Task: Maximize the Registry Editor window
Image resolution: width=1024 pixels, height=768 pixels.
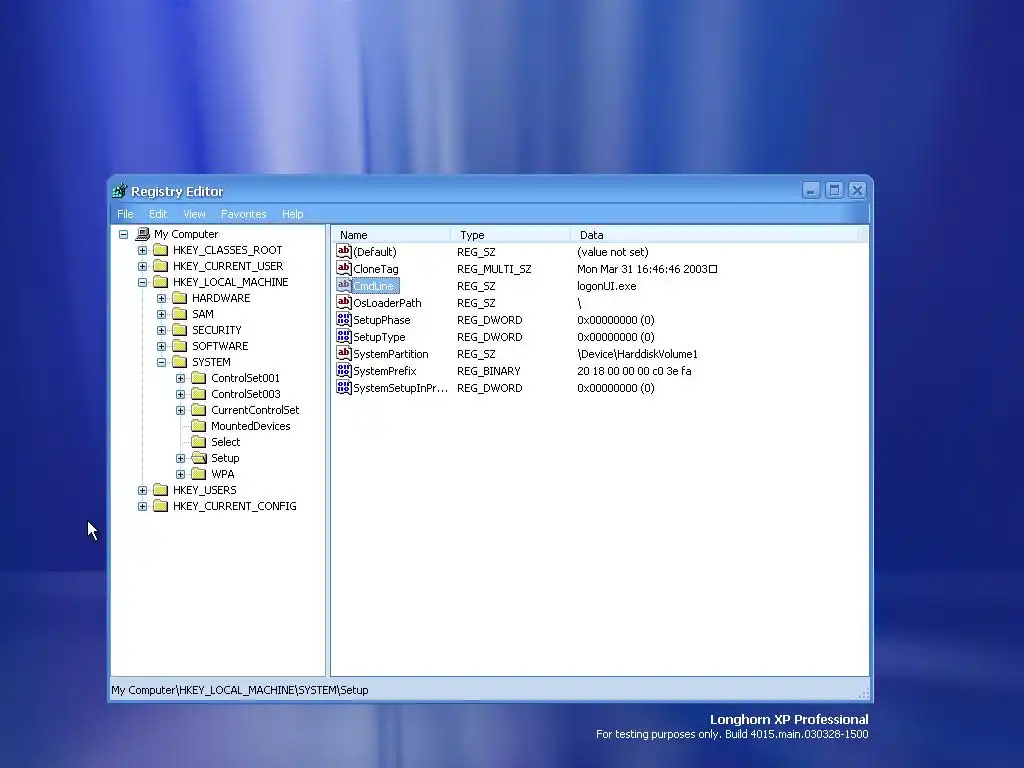Action: pos(834,191)
